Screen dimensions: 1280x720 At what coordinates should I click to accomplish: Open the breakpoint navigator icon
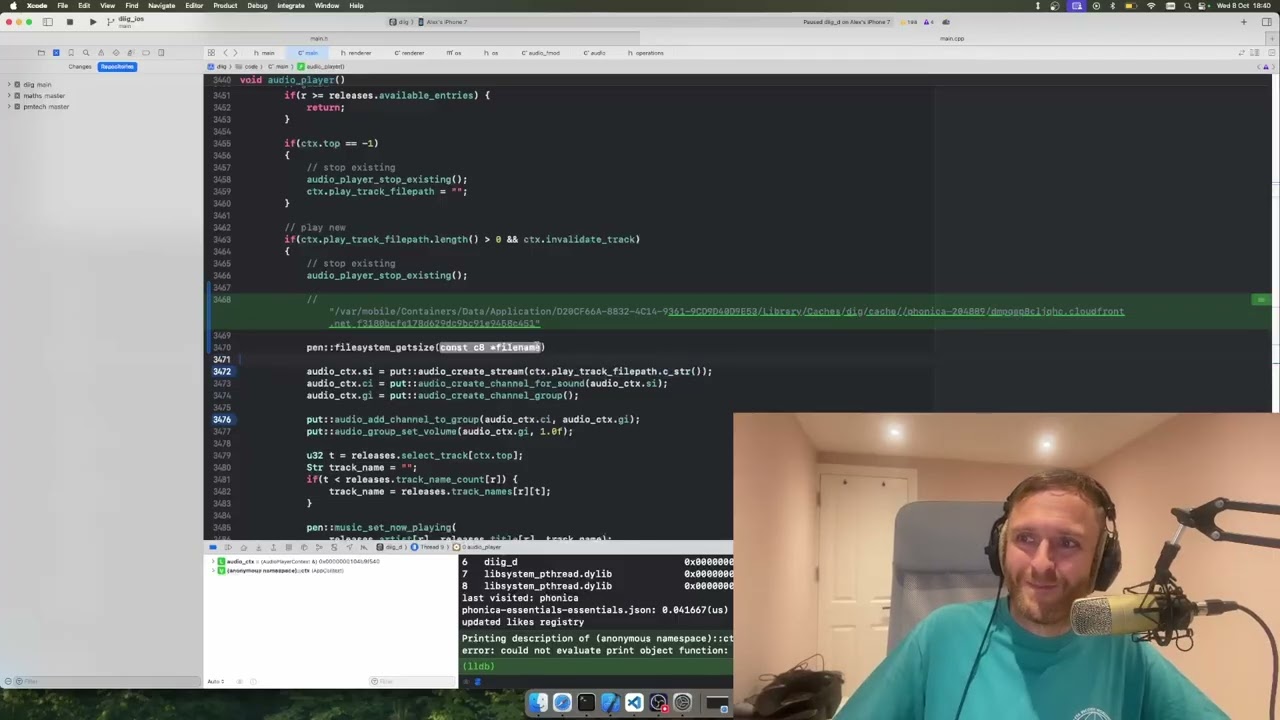pos(146,52)
